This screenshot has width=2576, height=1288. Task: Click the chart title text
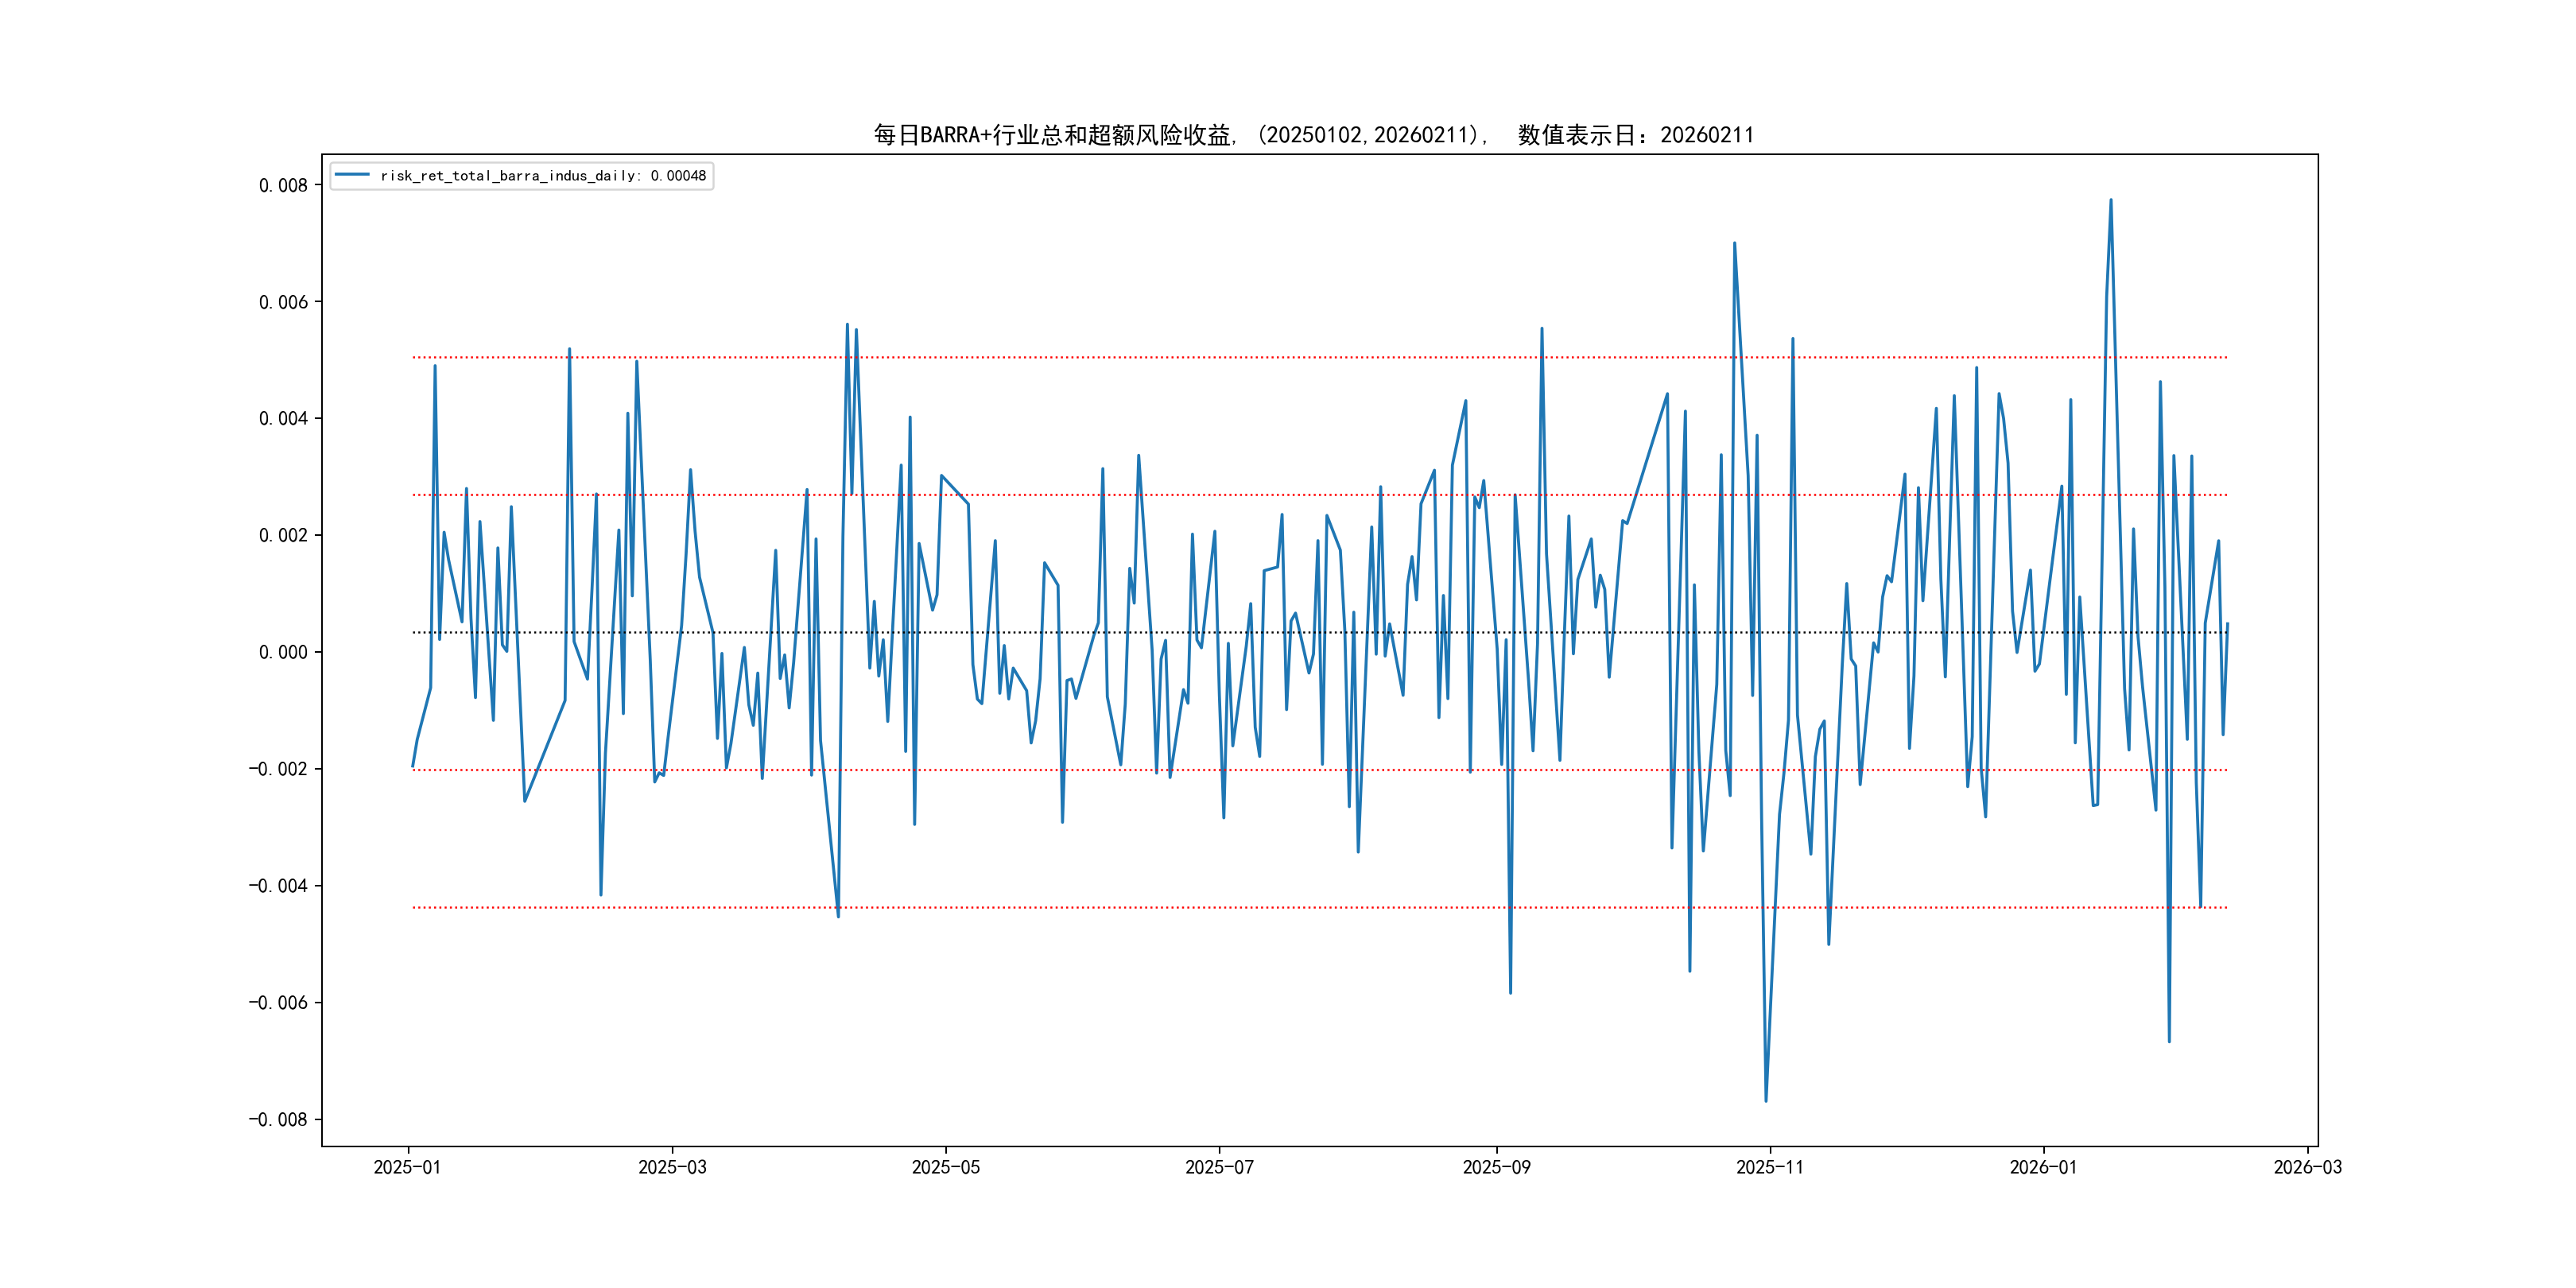pos(1313,135)
